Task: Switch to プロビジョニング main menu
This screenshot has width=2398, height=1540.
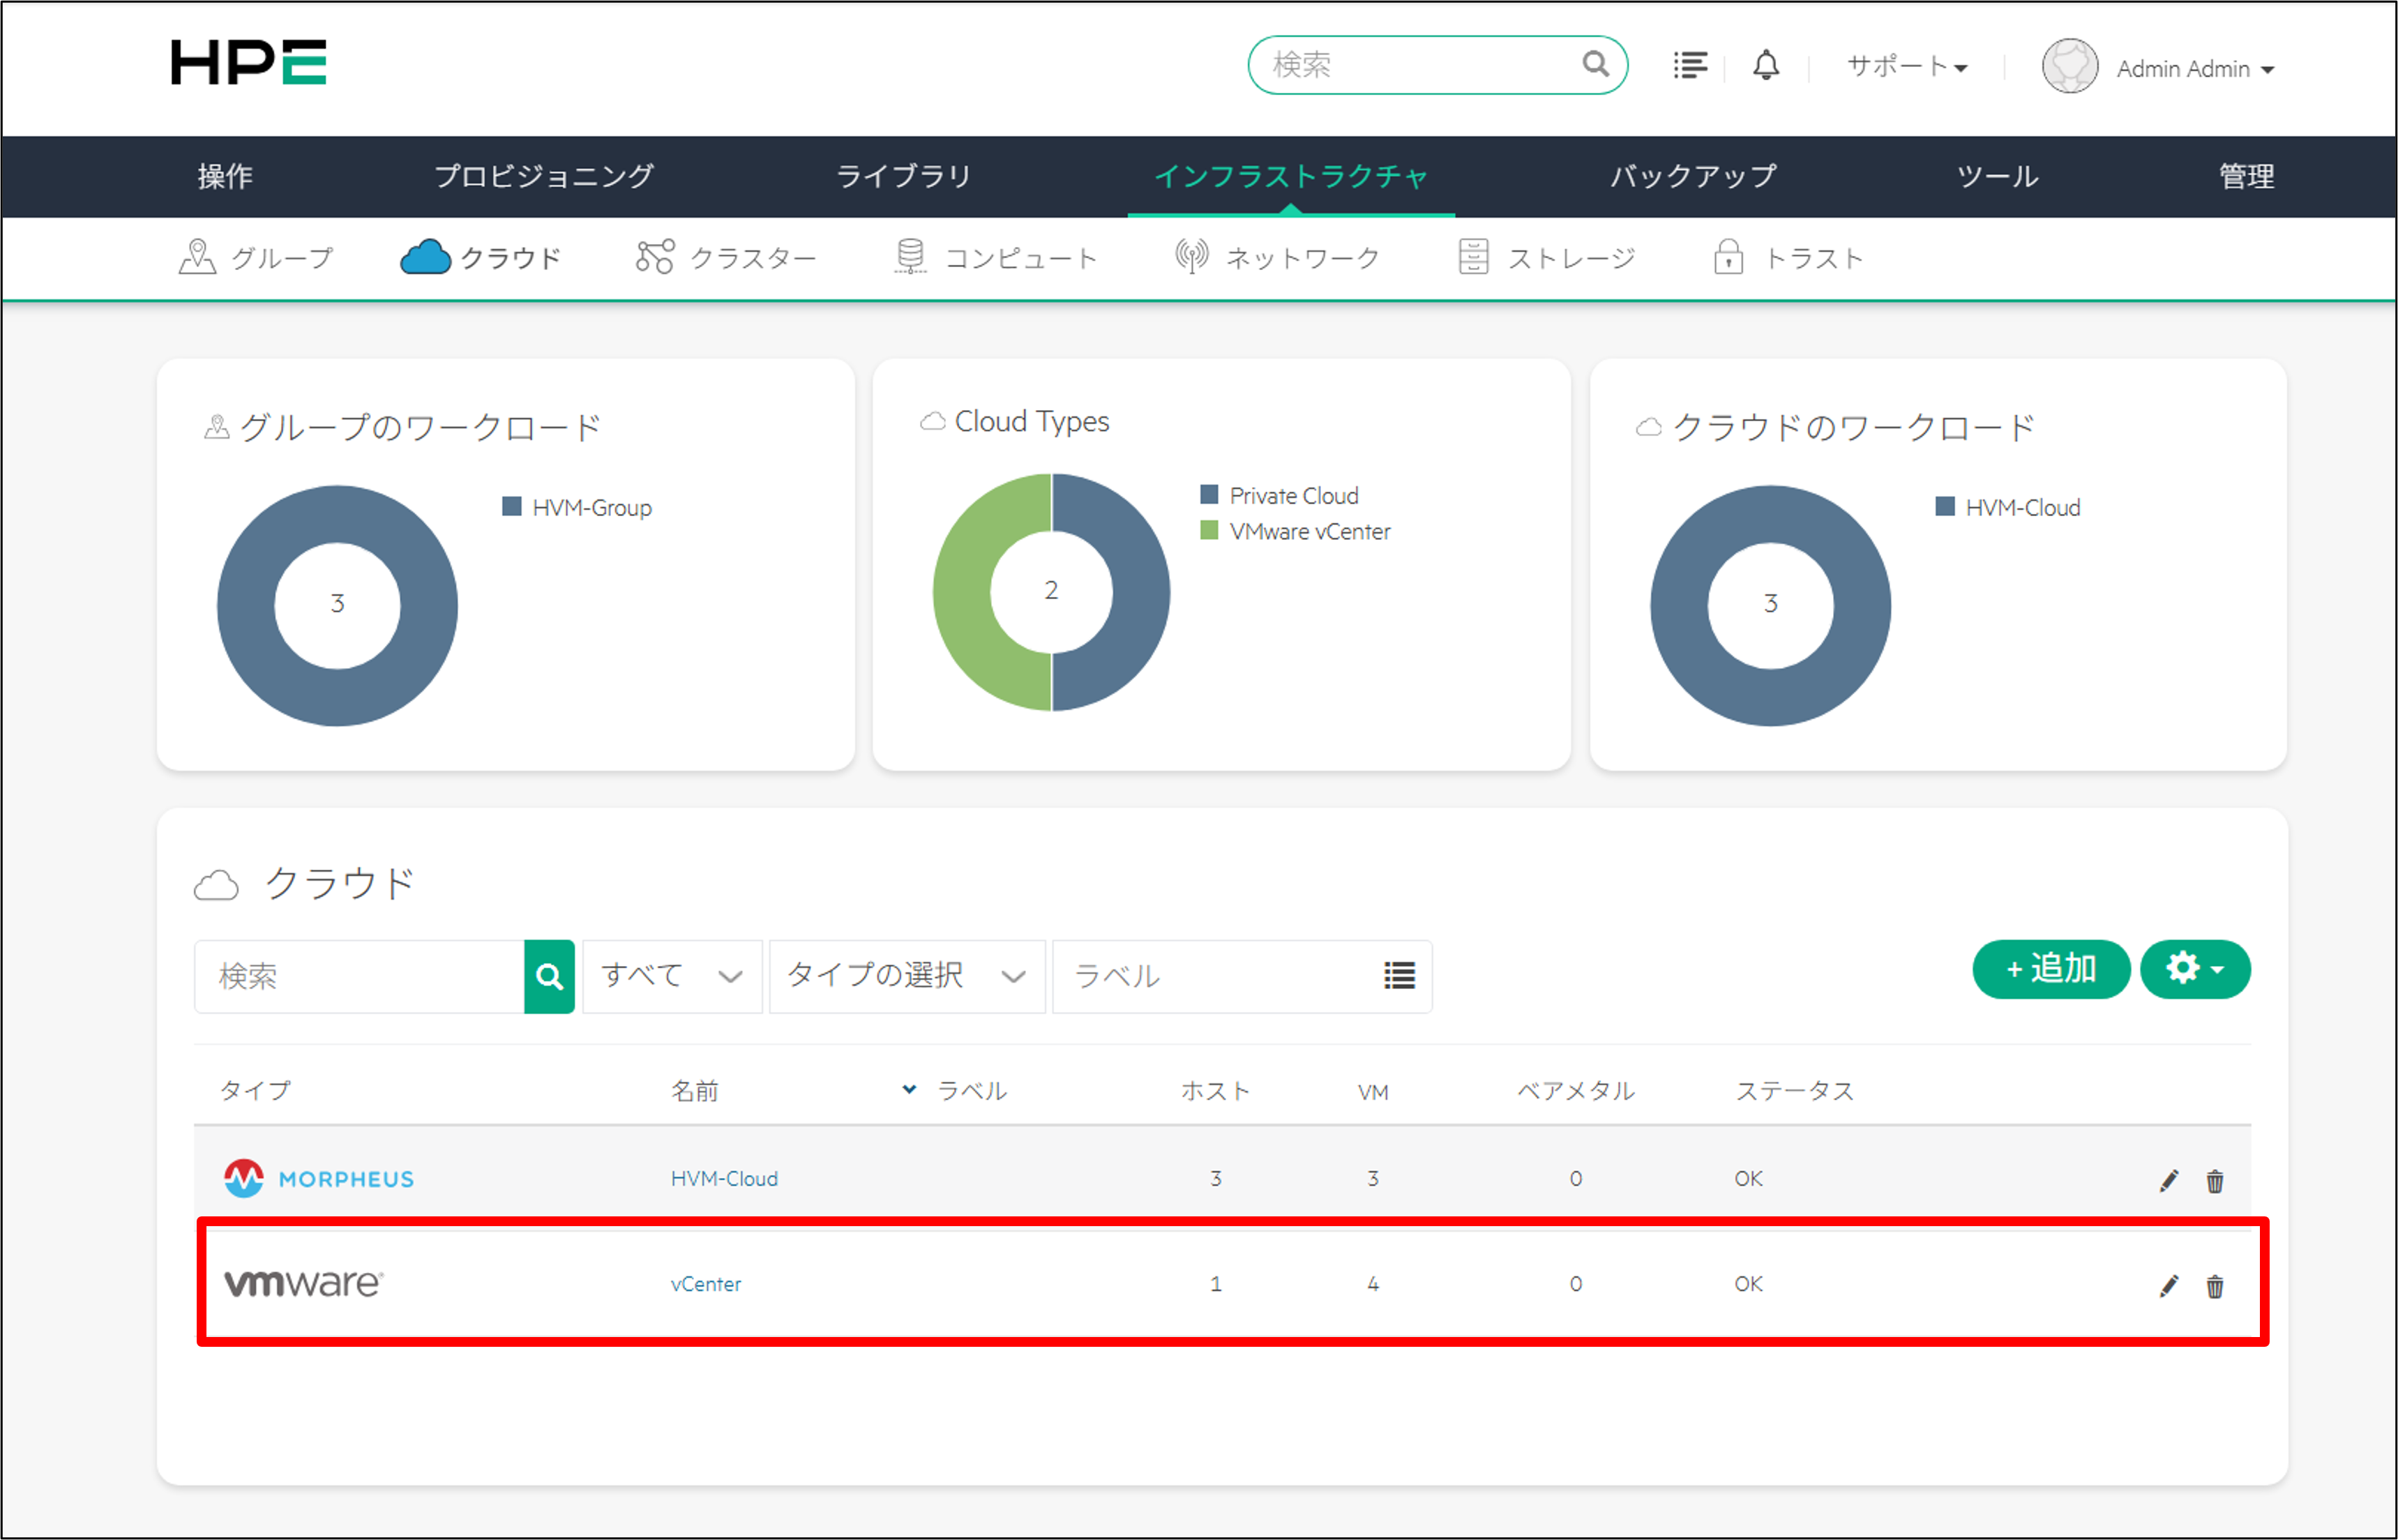Action: point(544,176)
